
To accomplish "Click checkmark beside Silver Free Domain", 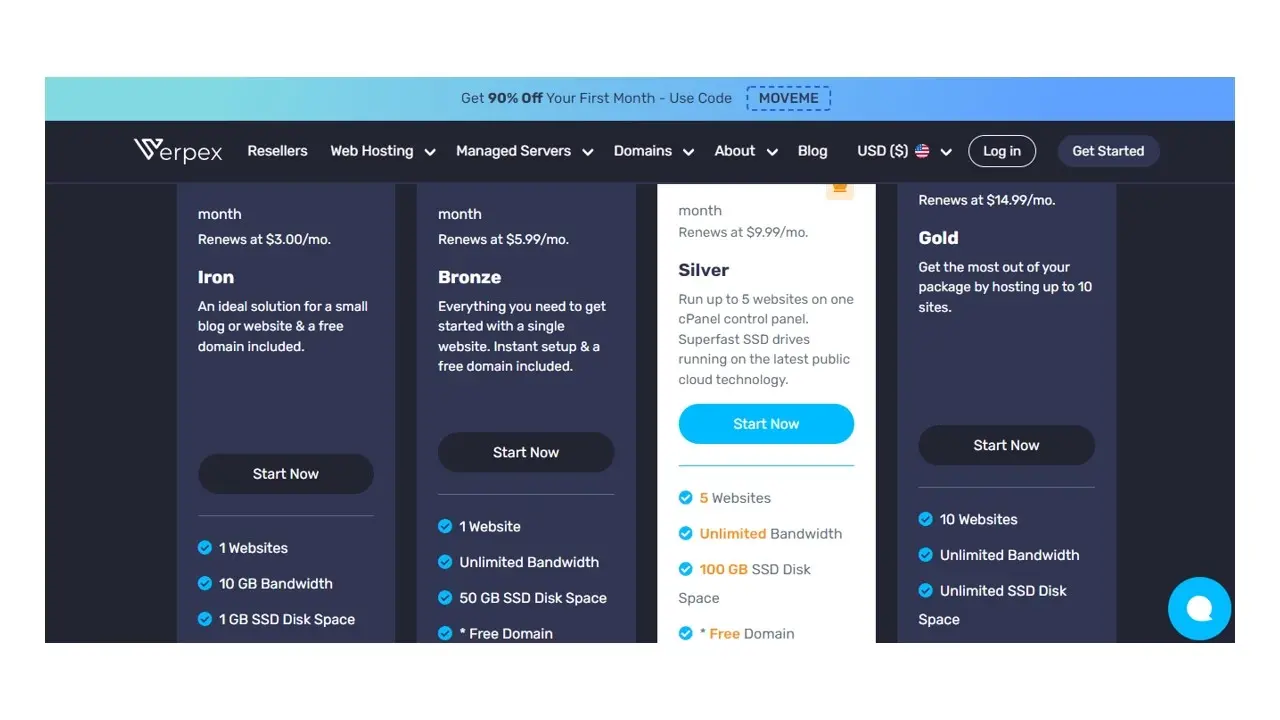I will 685,633.
